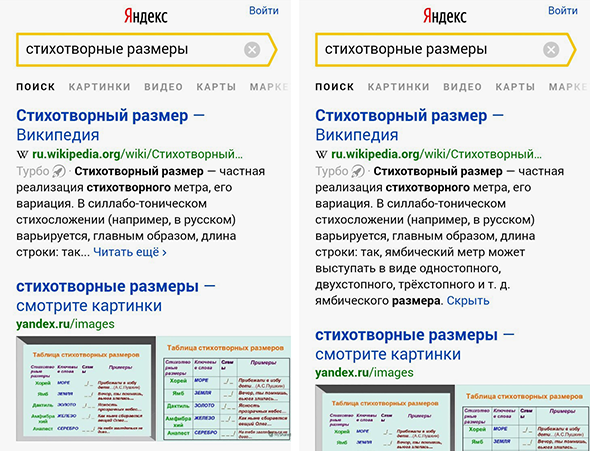Open yandex.ru/images URL in left screenshot
590x451 pixels.
coord(65,324)
